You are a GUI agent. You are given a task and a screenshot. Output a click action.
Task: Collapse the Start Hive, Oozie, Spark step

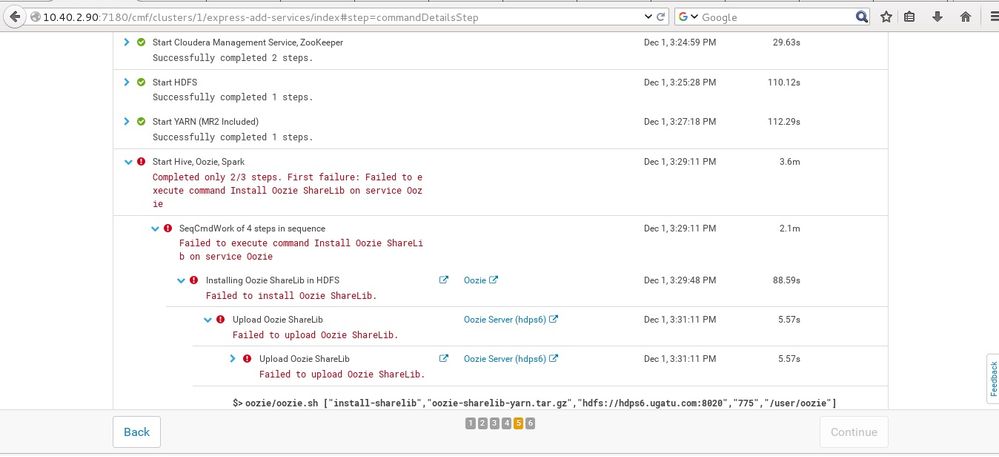click(x=128, y=162)
